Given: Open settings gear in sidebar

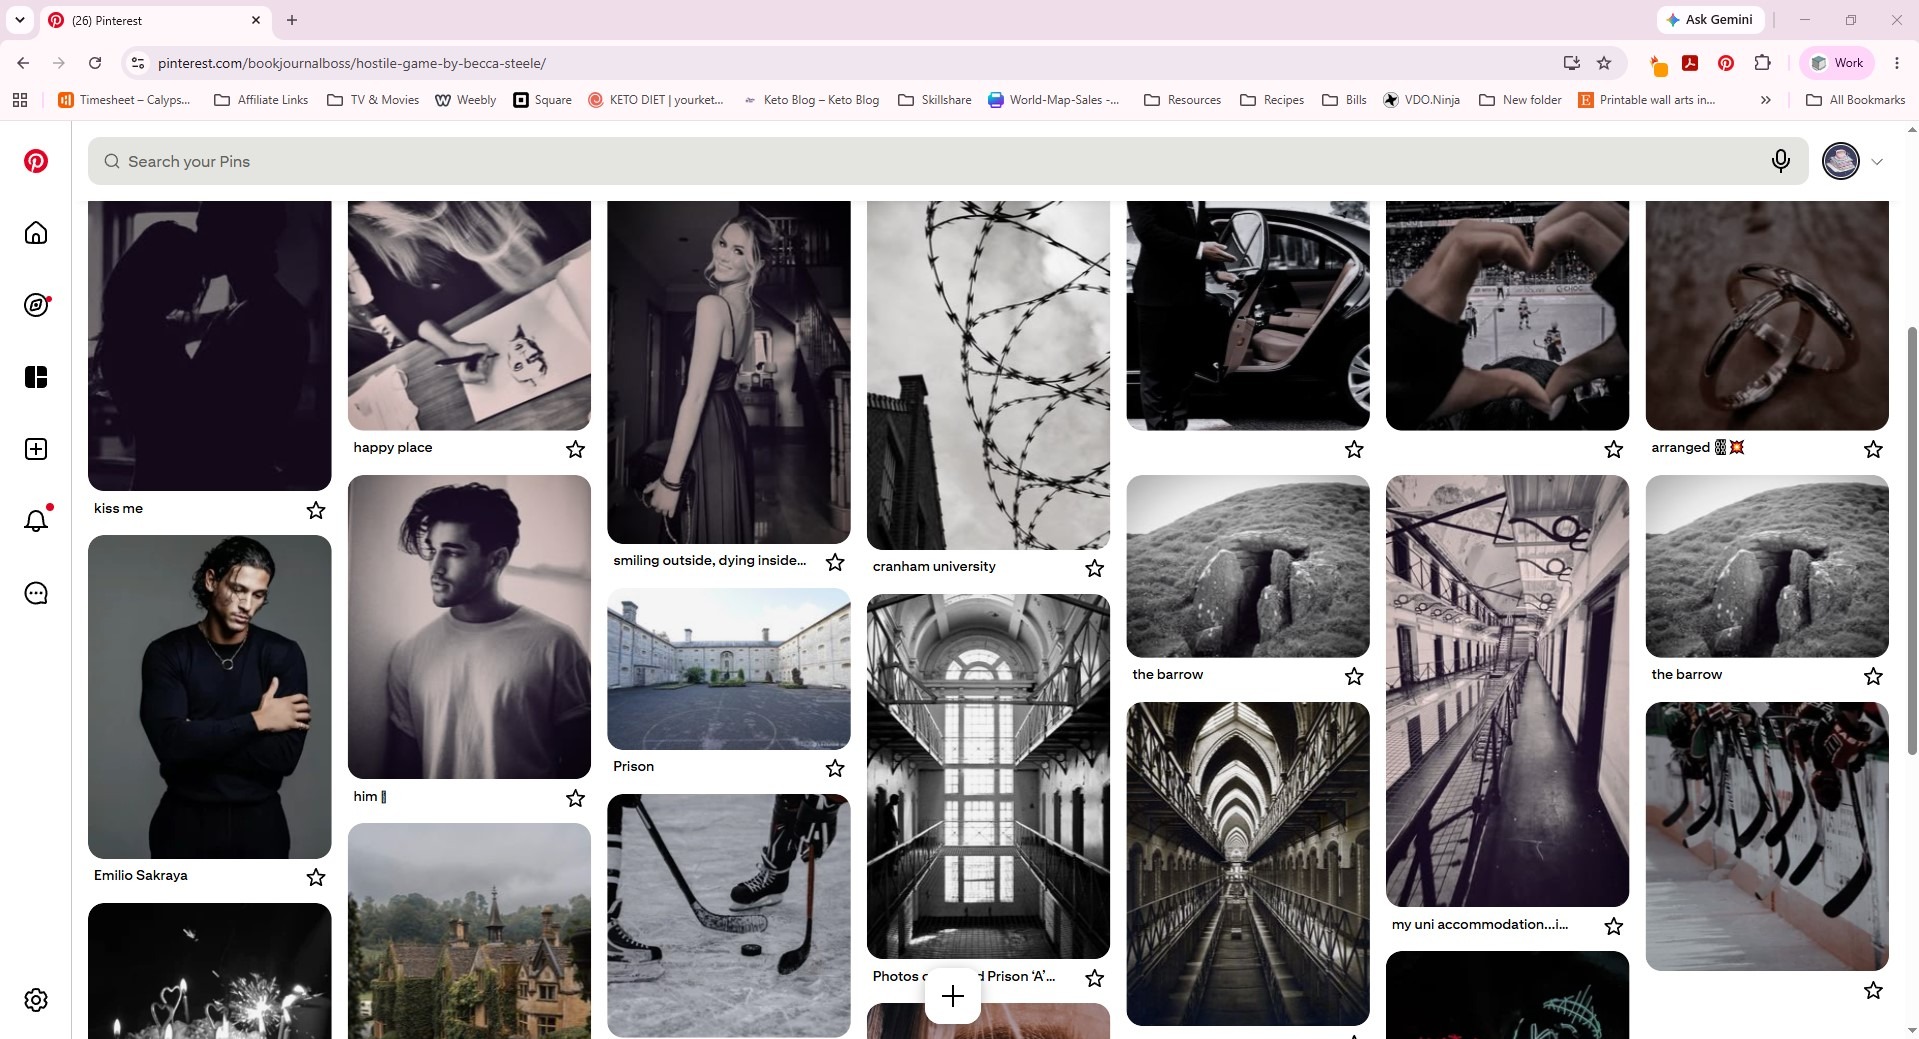Looking at the screenshot, I should click(36, 1000).
